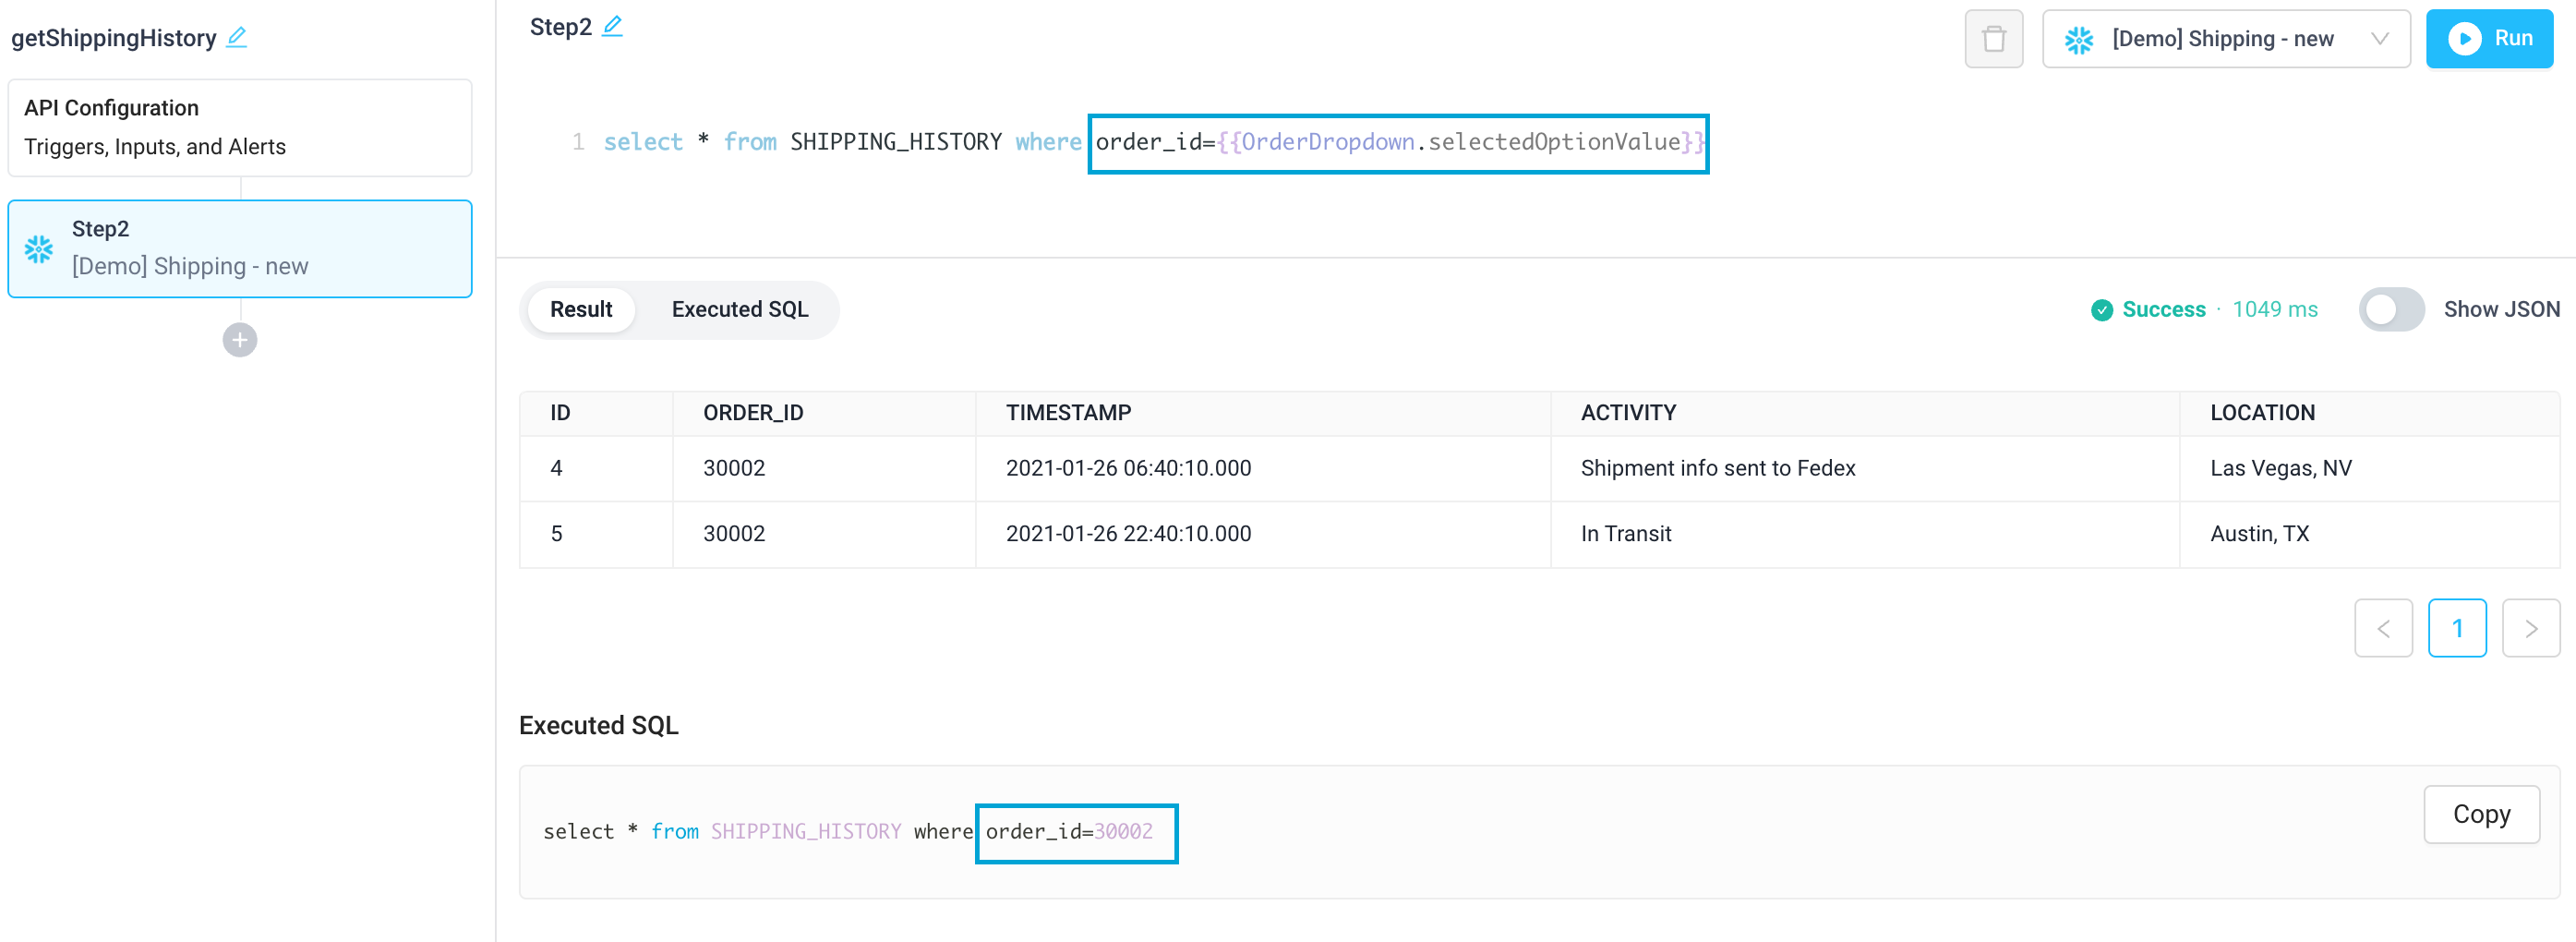The image size is (2576, 942).
Task: Click the edit pencil next to Step2 title
Action: pos(612,27)
